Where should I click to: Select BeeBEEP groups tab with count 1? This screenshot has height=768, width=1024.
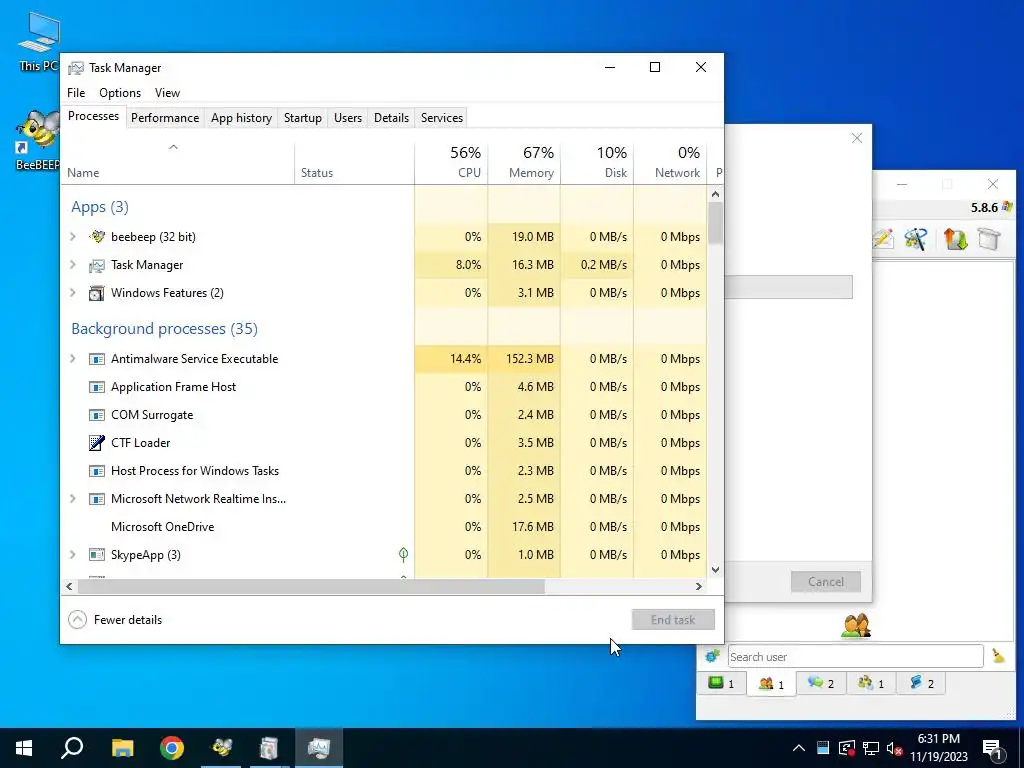coord(871,683)
